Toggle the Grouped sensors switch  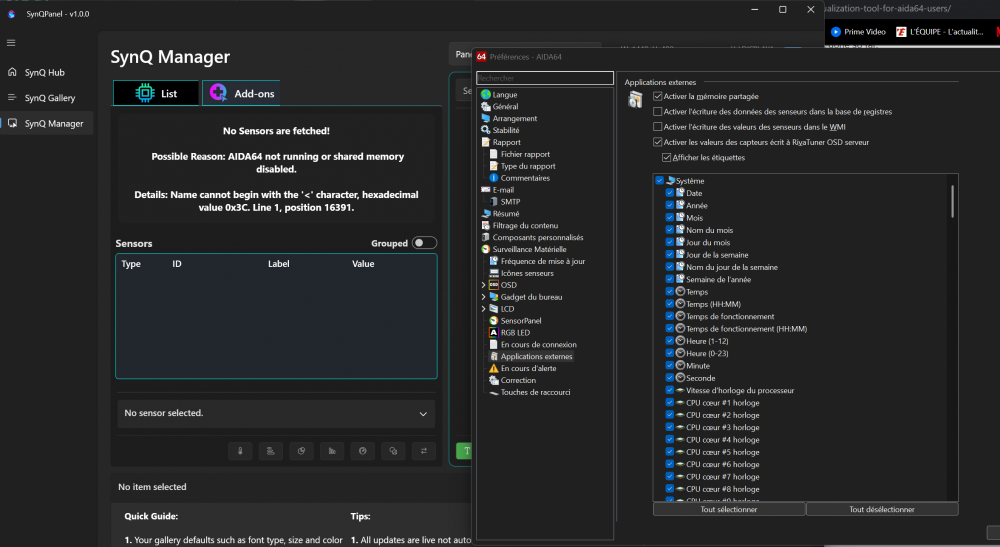pyautogui.click(x=424, y=243)
